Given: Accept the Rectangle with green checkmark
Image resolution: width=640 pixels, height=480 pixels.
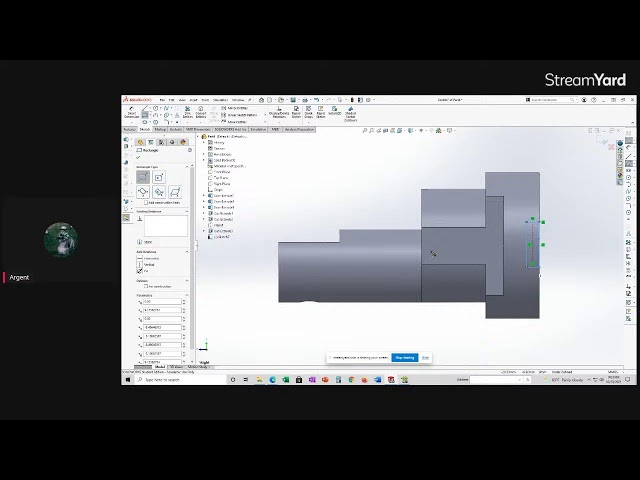Looking at the screenshot, I should (x=138, y=157).
